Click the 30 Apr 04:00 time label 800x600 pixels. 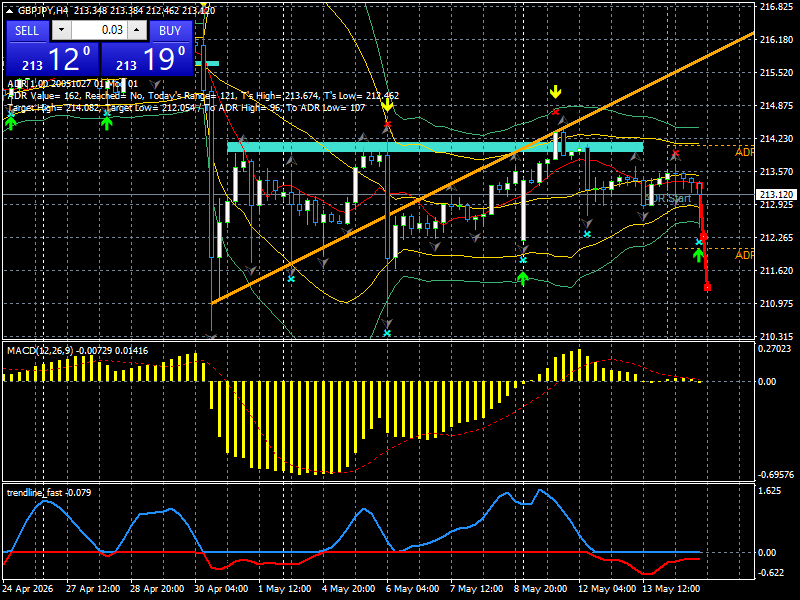(221, 588)
